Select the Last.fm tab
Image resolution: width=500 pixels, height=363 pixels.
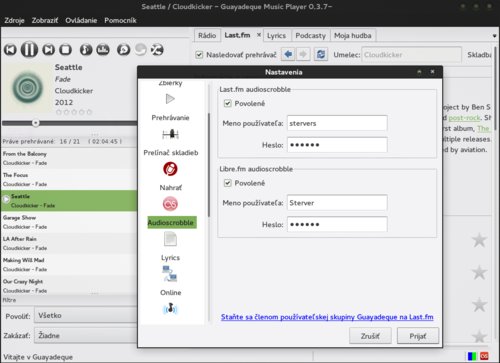point(237,35)
